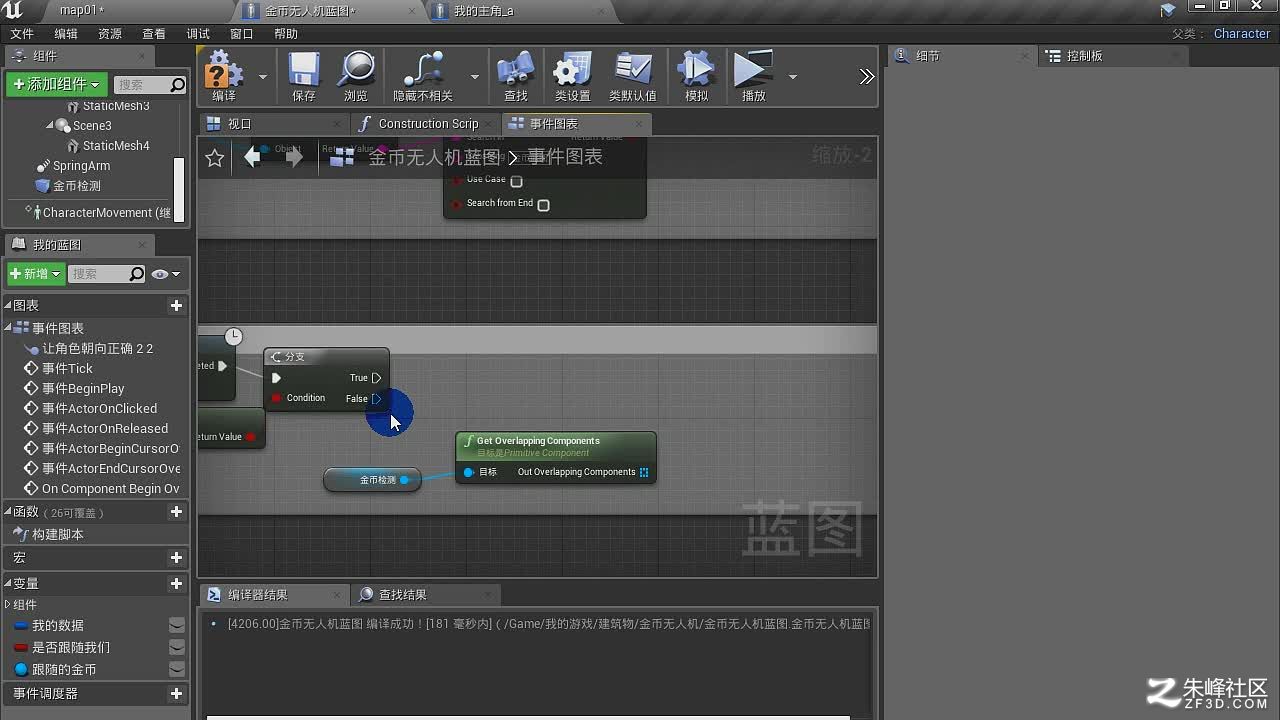
Task: Toggle the Use Case checkbox
Action: point(517,181)
